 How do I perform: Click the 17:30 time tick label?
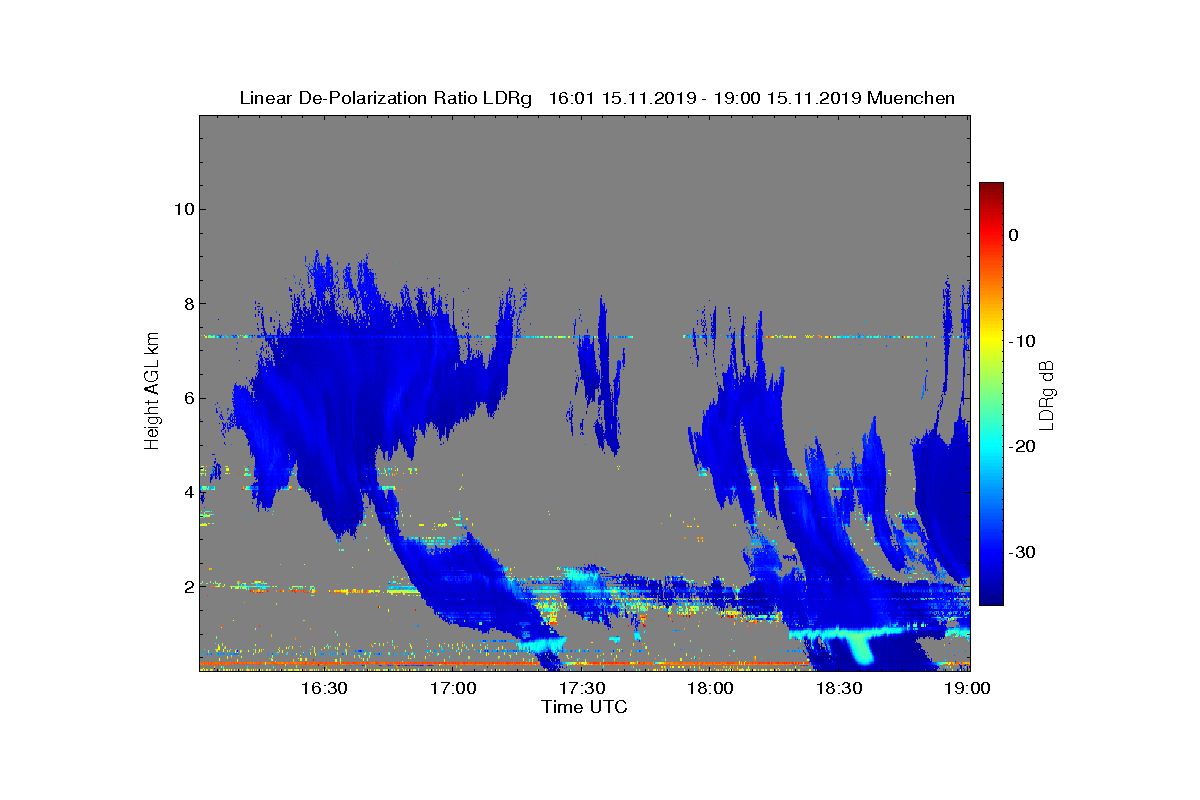pos(582,688)
